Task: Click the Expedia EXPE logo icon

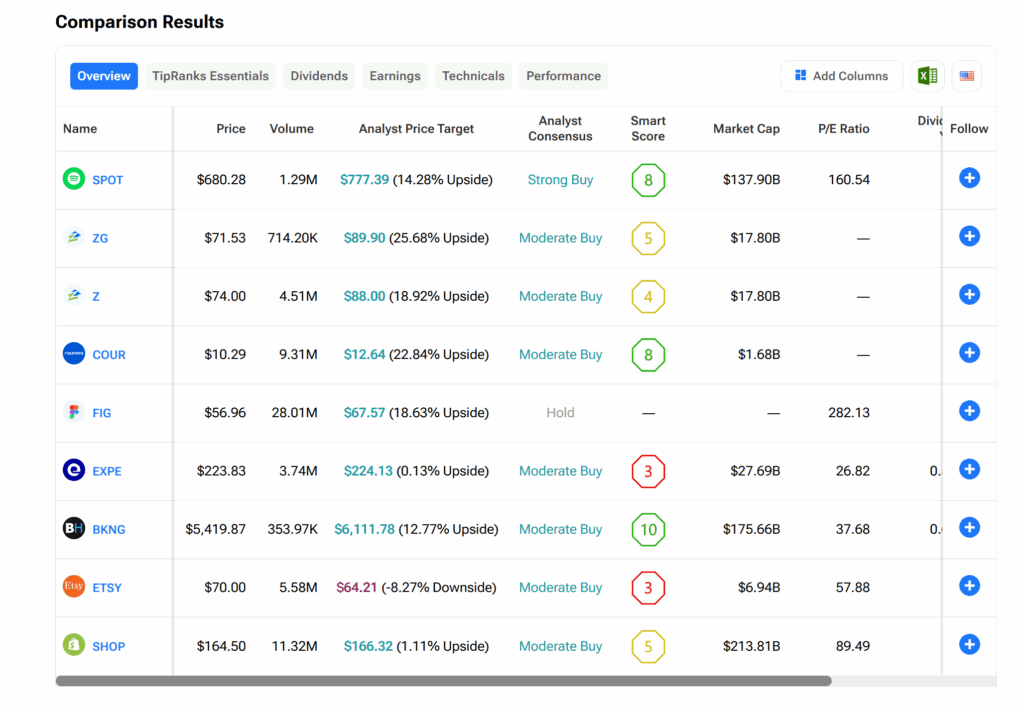Action: pos(74,470)
